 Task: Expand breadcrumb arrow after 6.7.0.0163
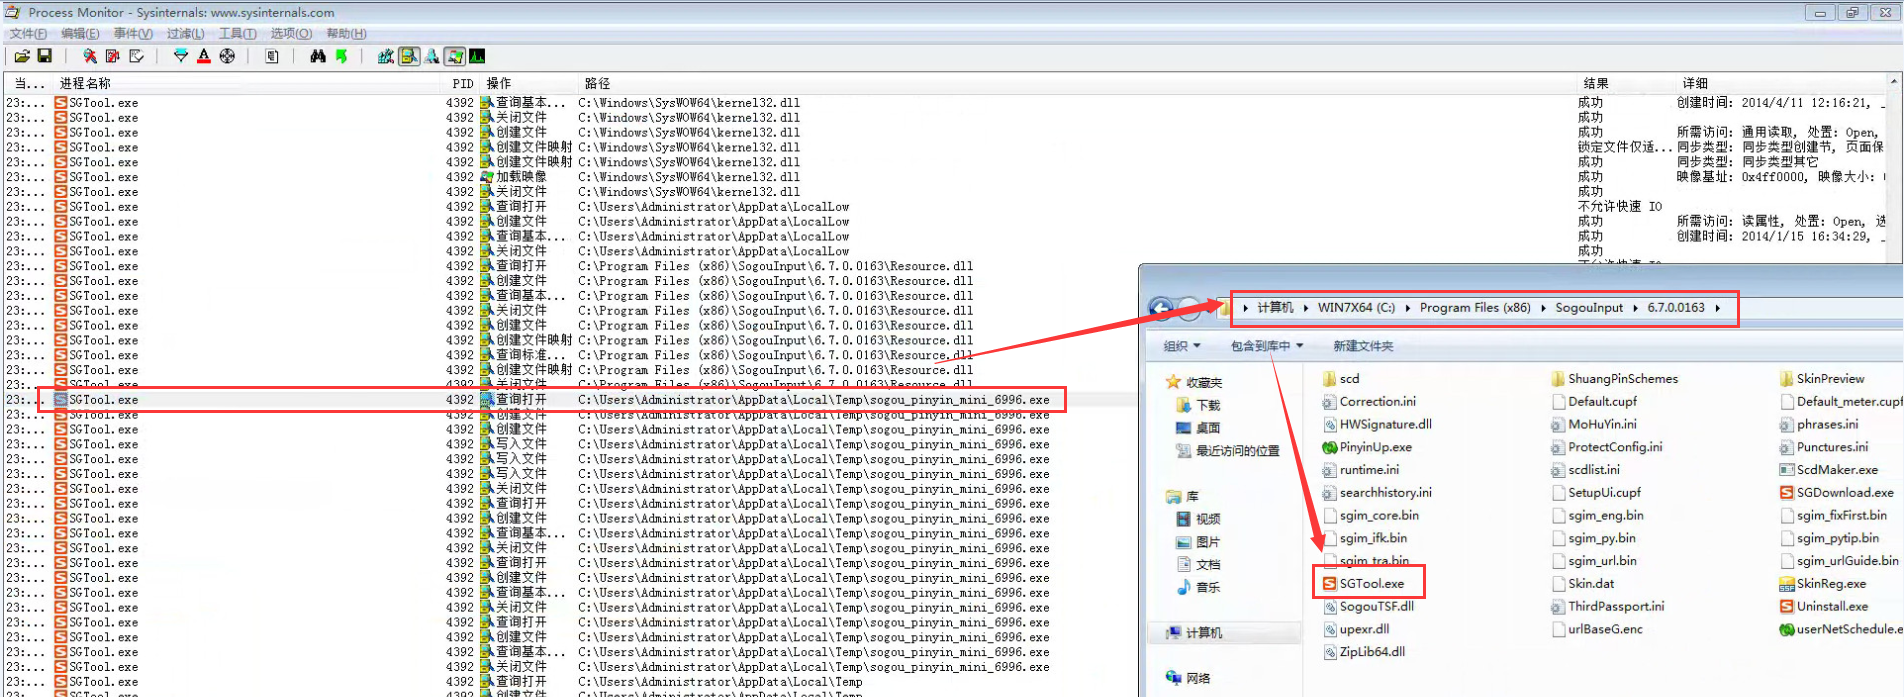click(x=1718, y=308)
